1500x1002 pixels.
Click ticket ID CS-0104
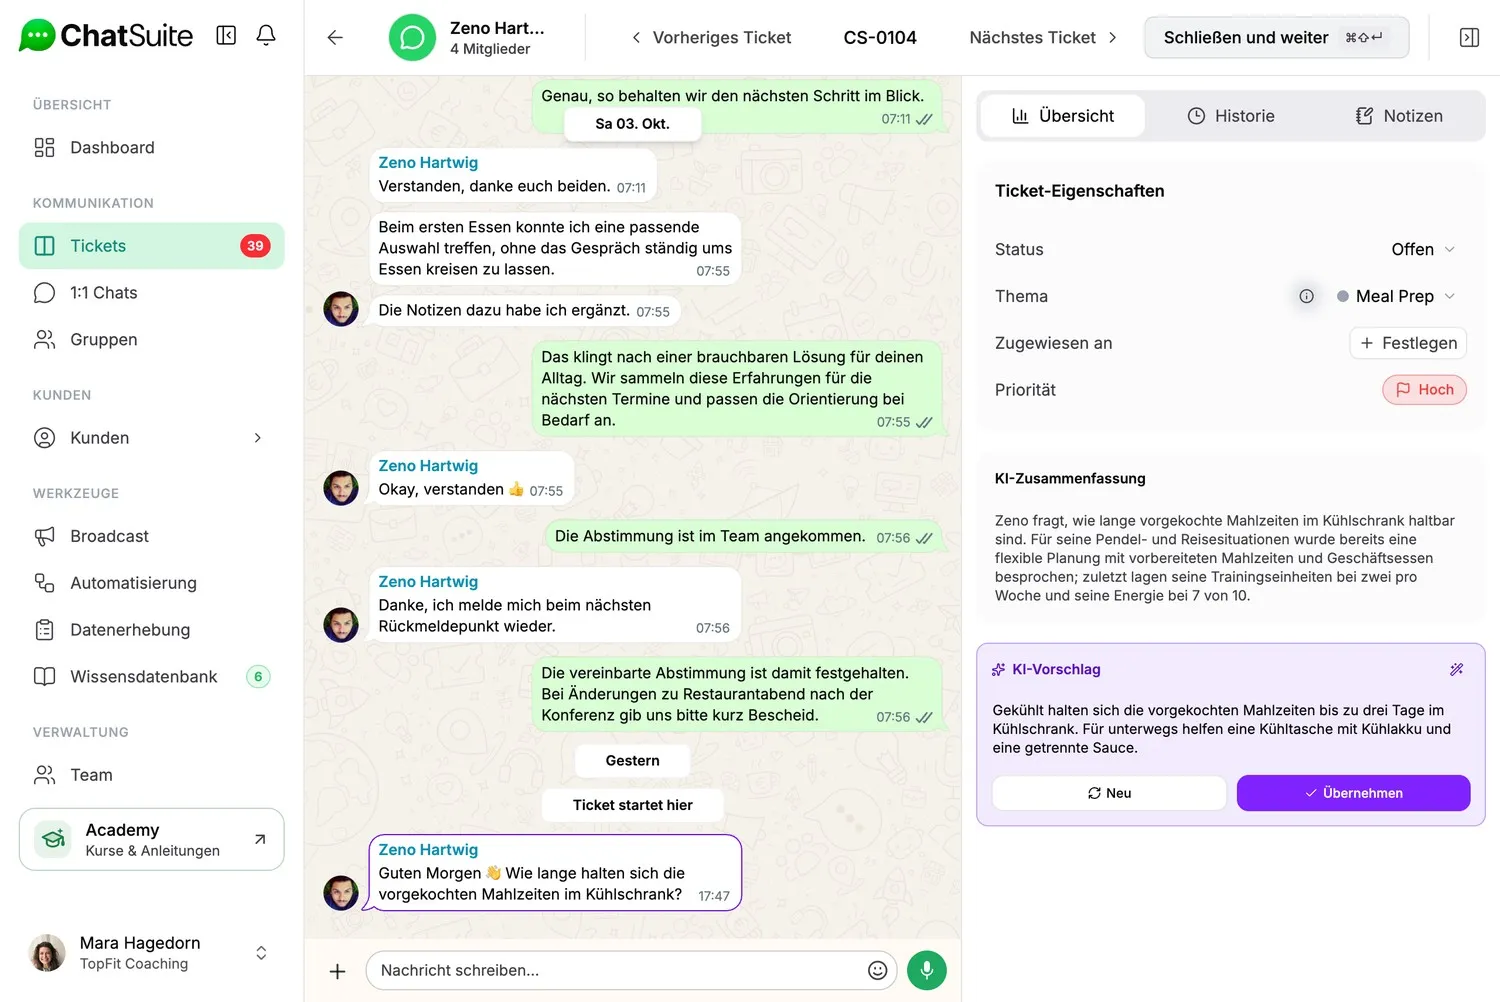point(880,38)
